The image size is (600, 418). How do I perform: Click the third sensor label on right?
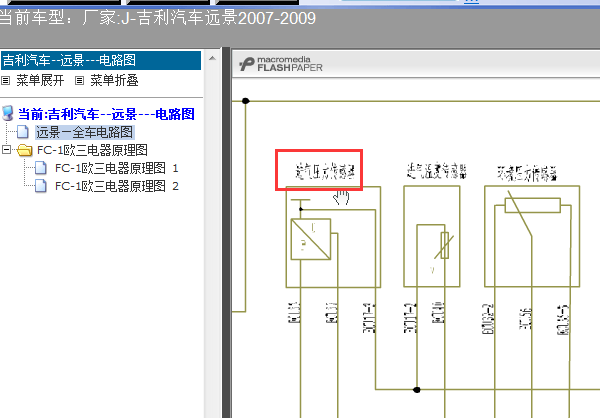[527, 173]
